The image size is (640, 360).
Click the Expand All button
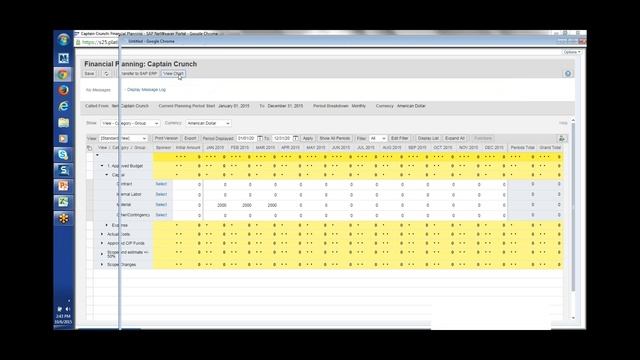455,138
